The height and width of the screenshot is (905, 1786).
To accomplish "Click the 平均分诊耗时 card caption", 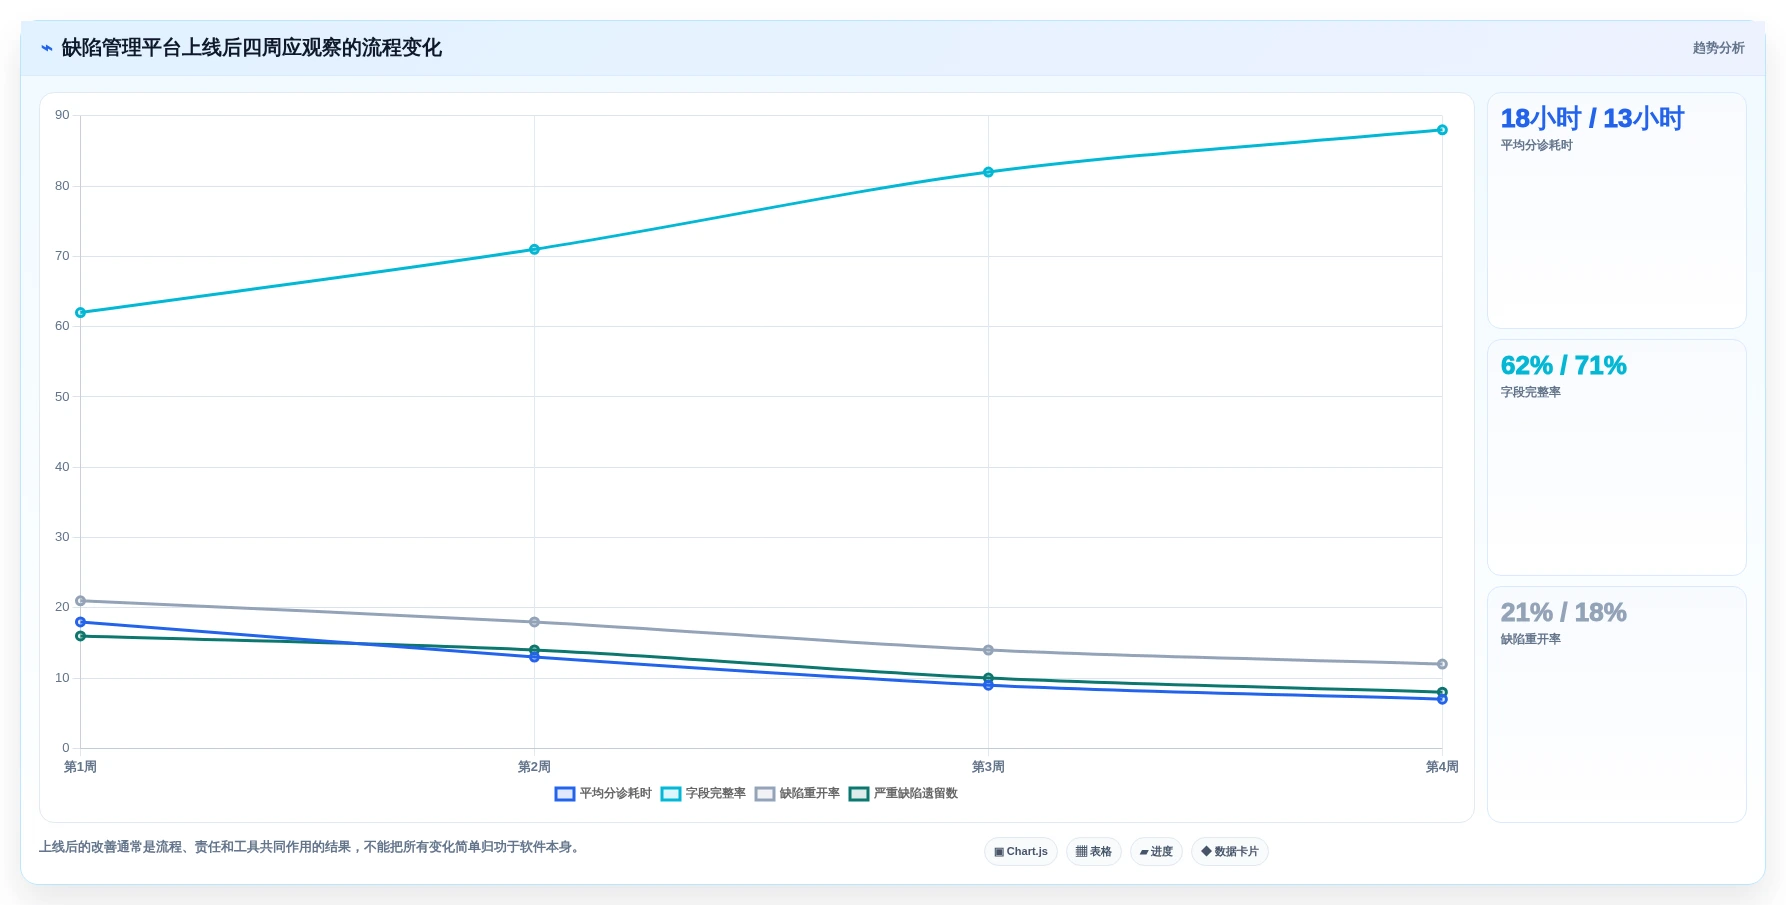I will pos(1536,146).
